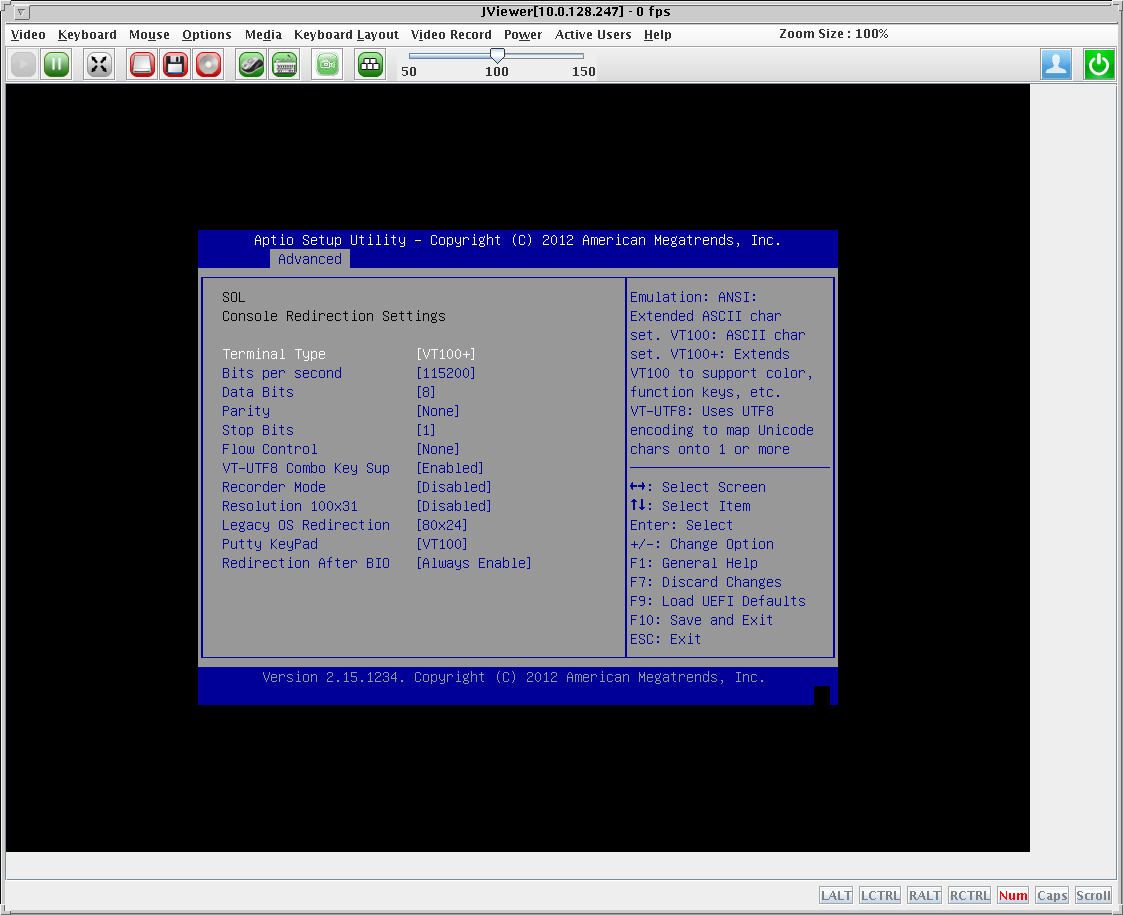Select the Advanced tab in BIOS
The image size is (1123, 915).
(x=309, y=259)
